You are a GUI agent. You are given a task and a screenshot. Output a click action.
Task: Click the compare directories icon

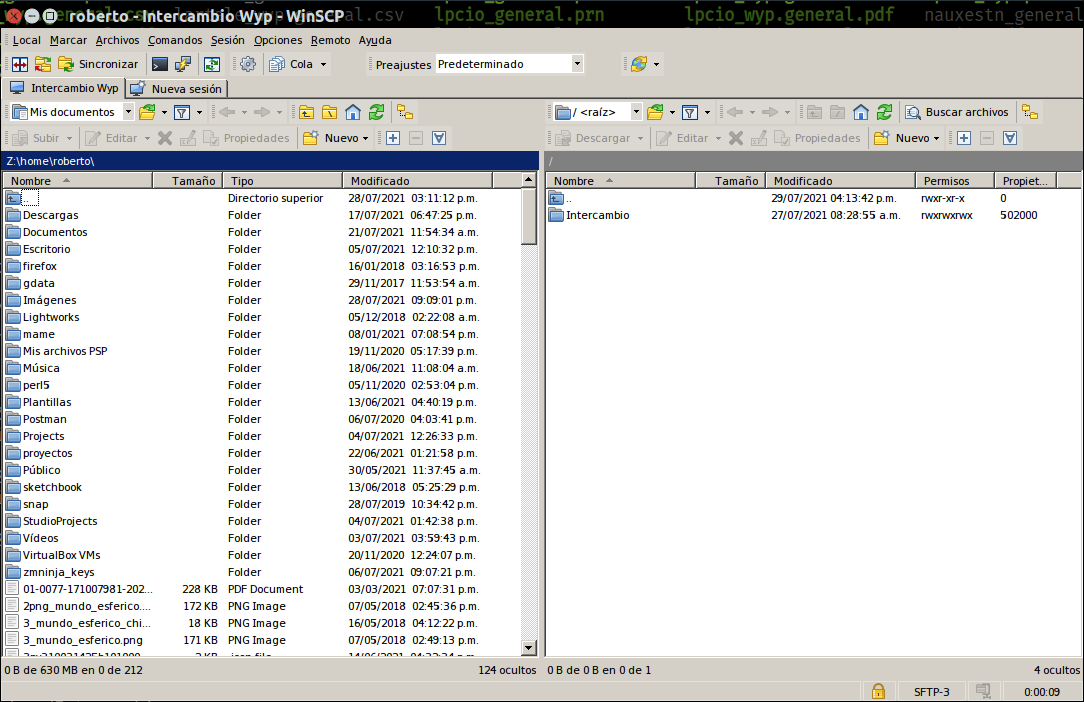coord(20,64)
